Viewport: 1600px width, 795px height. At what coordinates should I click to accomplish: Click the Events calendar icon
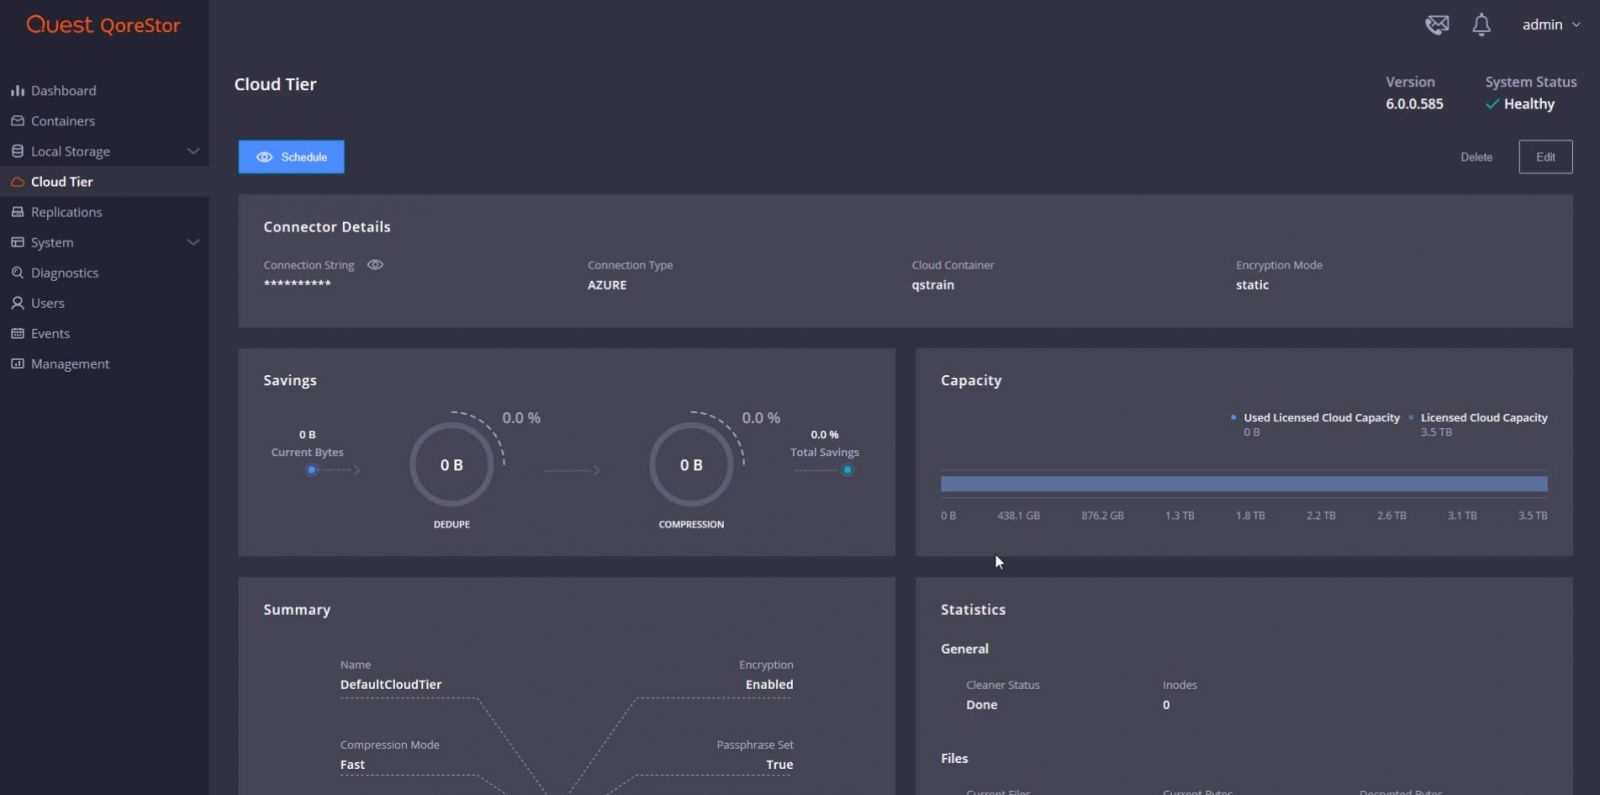[x=17, y=333]
